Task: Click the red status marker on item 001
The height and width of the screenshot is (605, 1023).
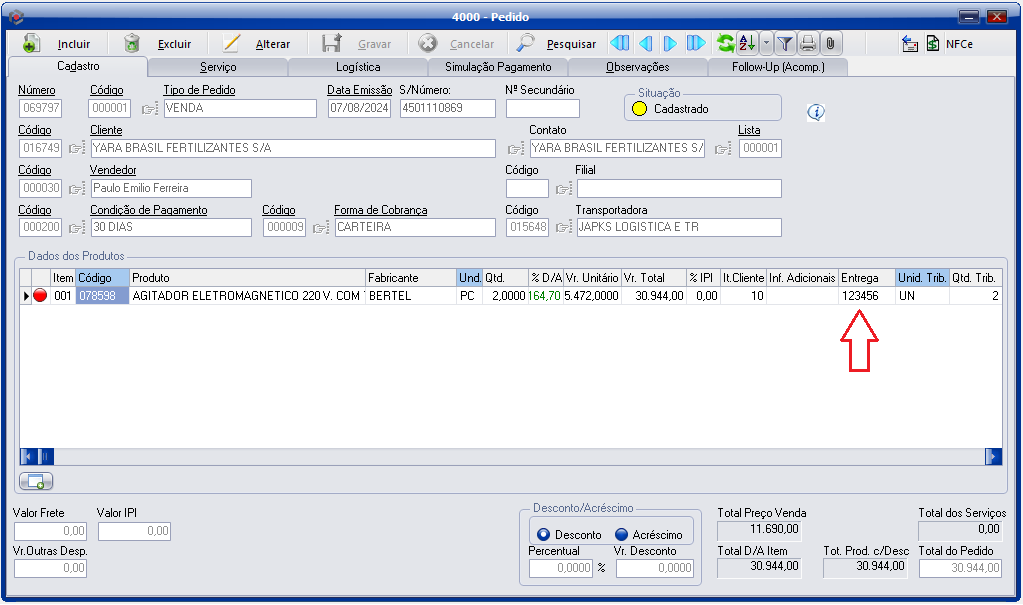Action: (x=41, y=296)
